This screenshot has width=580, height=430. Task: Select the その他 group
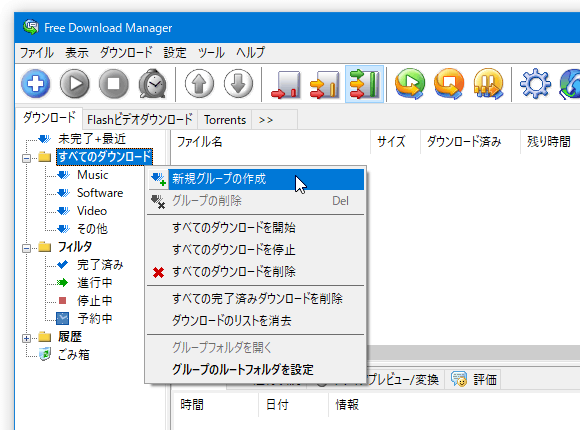92,229
